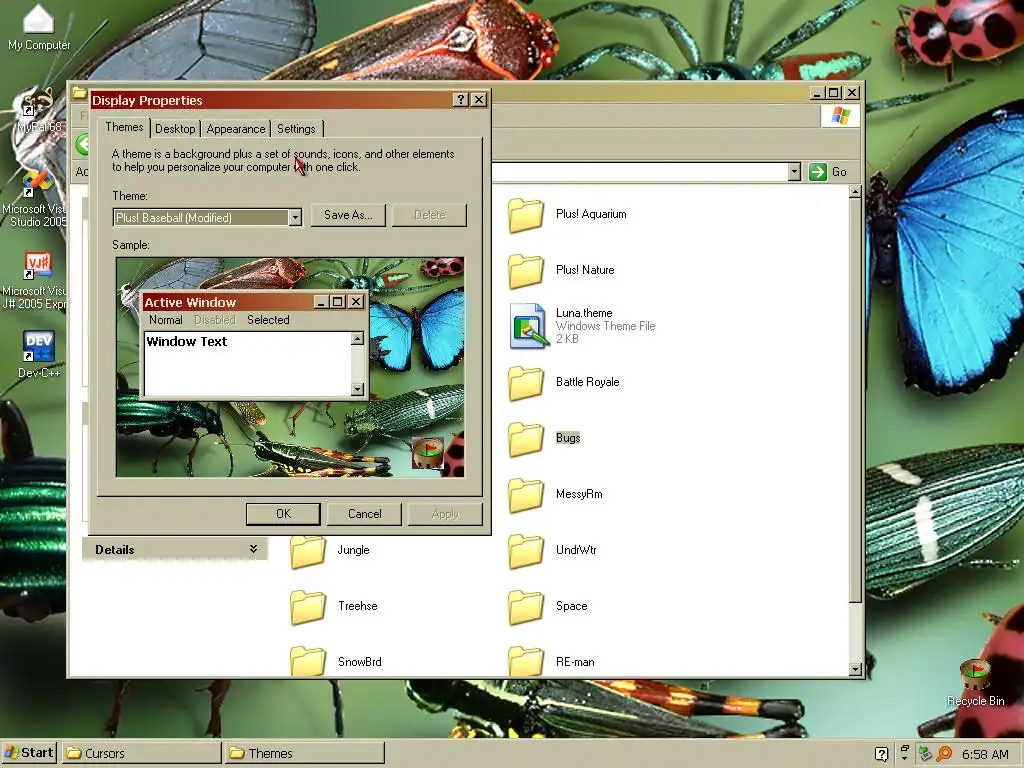The width and height of the screenshot is (1024, 768).
Task: Switch to the Themes tab
Action: point(124,127)
